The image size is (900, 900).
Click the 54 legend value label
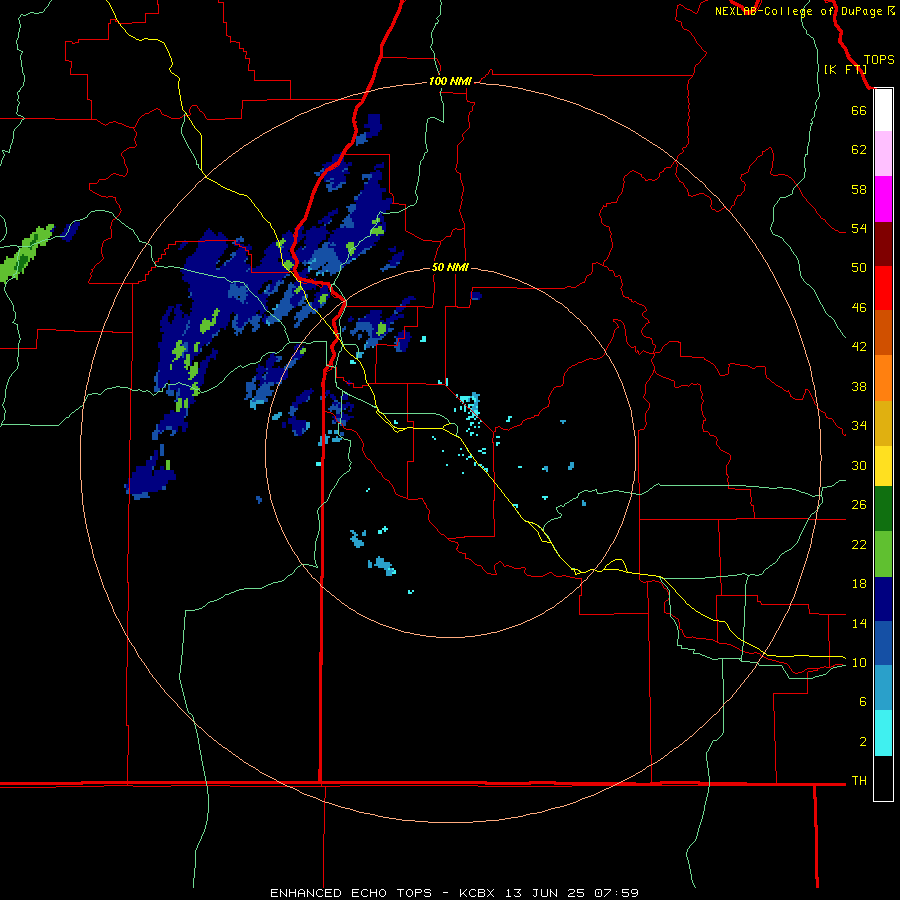(x=859, y=228)
